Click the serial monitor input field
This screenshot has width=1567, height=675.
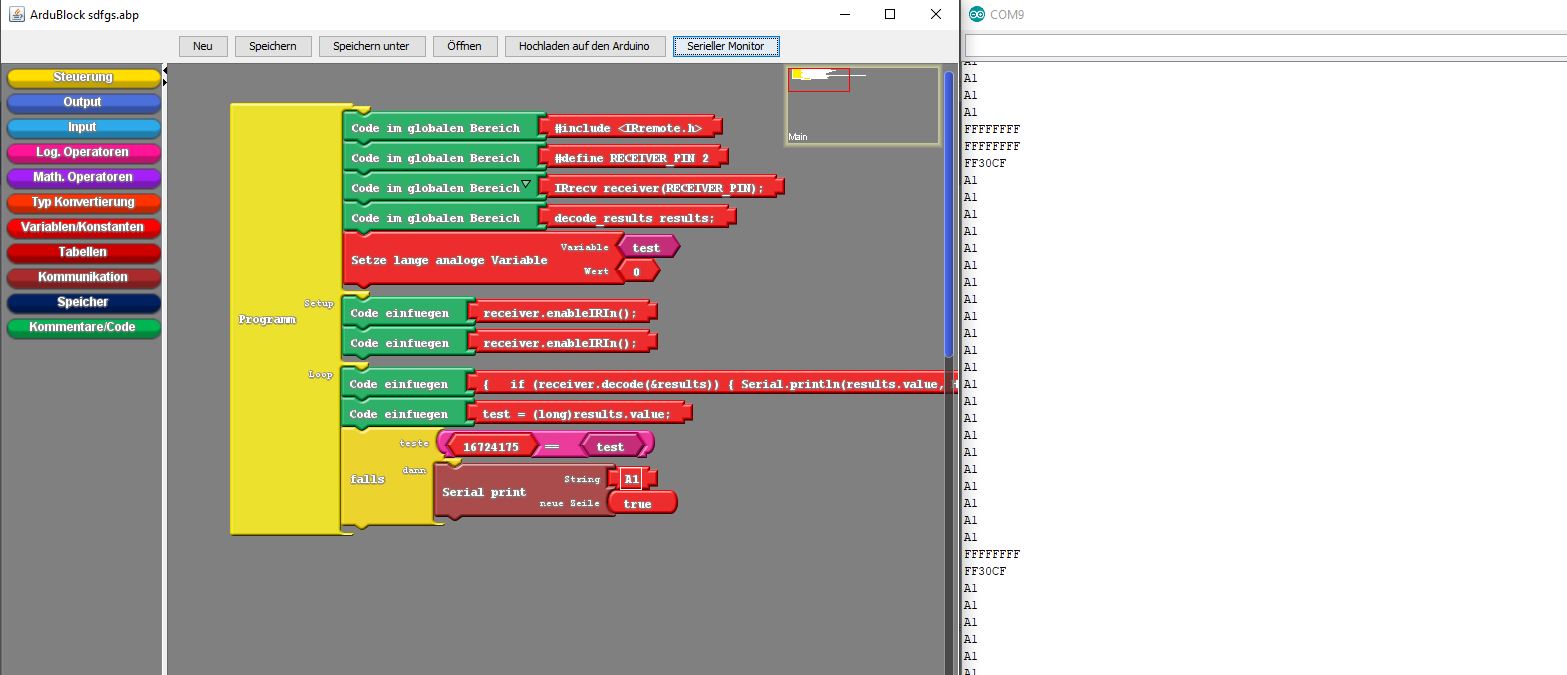tap(1264, 46)
